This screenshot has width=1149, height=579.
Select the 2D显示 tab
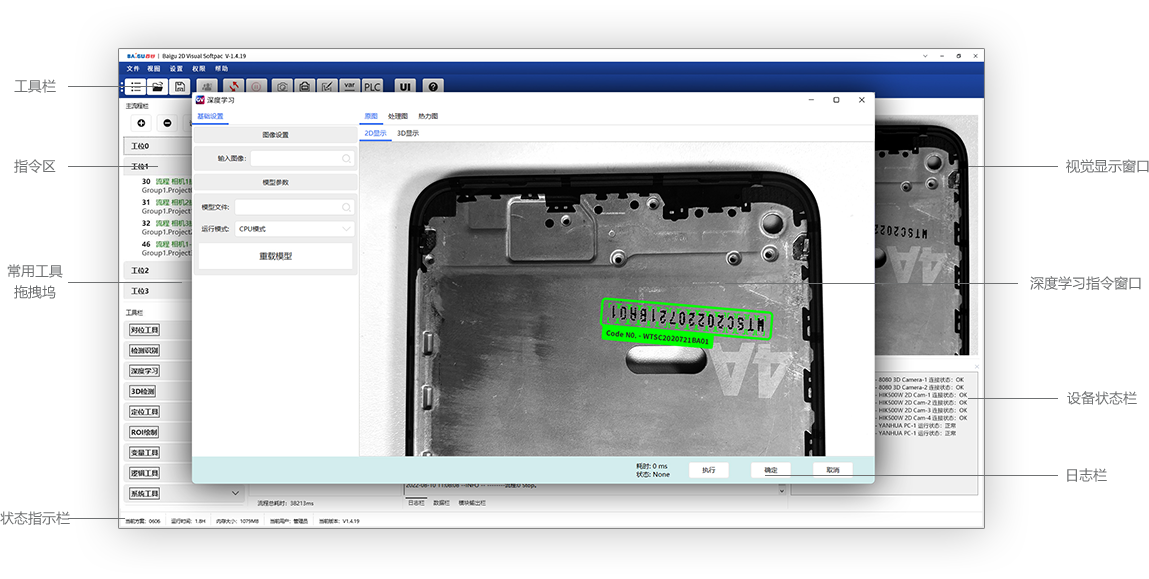click(x=375, y=133)
